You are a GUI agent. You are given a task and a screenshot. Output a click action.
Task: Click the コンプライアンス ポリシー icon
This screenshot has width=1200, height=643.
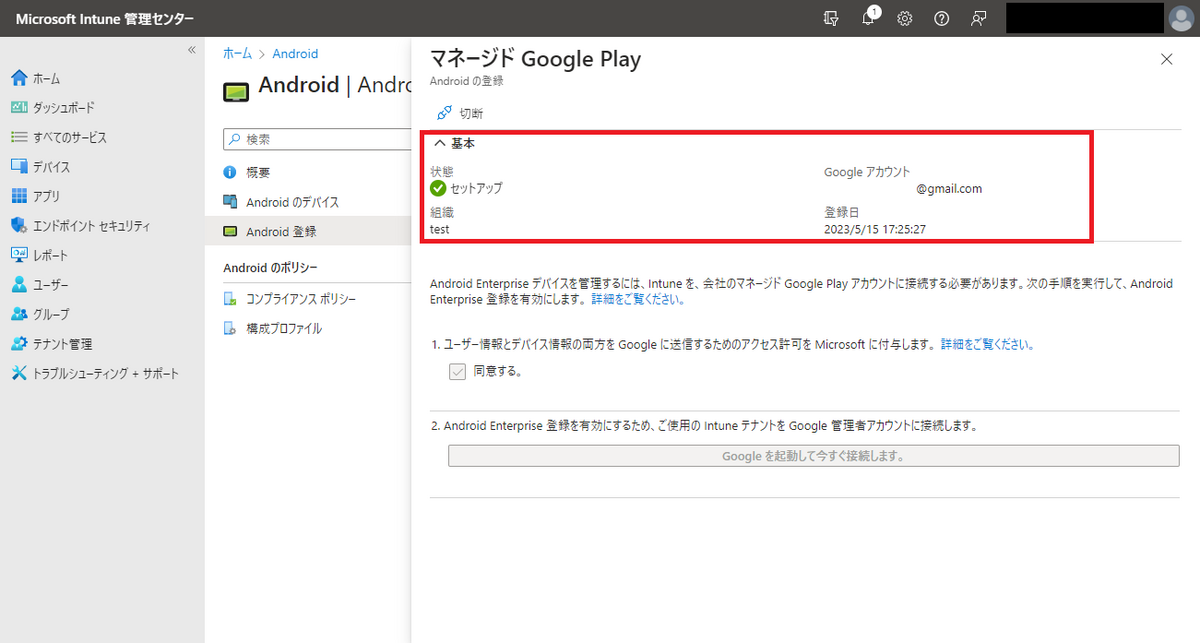(x=230, y=299)
